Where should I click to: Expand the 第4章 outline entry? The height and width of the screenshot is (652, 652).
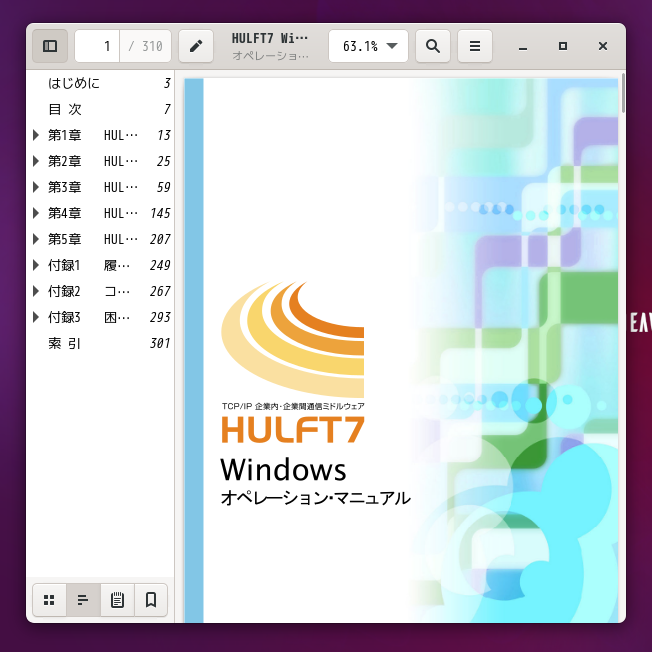click(36, 213)
